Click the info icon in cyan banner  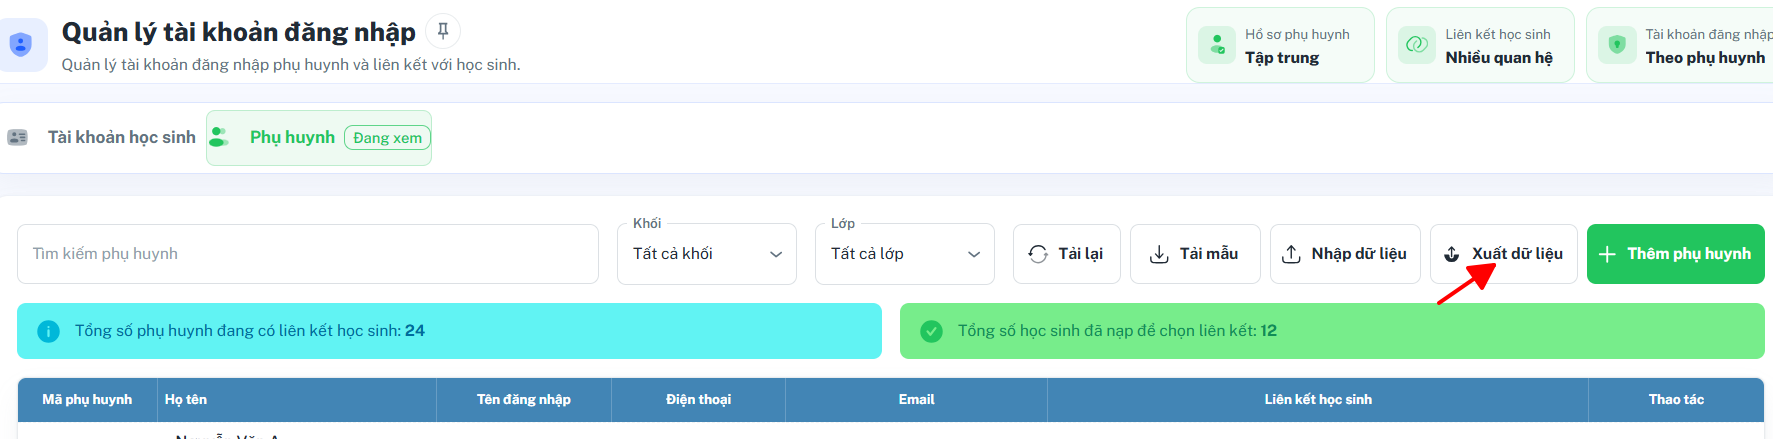coord(48,331)
